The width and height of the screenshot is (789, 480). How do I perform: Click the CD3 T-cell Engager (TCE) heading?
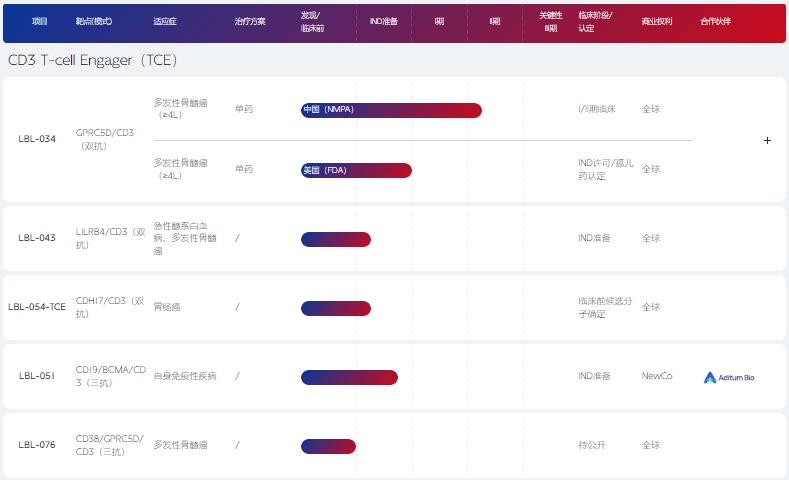[92, 60]
